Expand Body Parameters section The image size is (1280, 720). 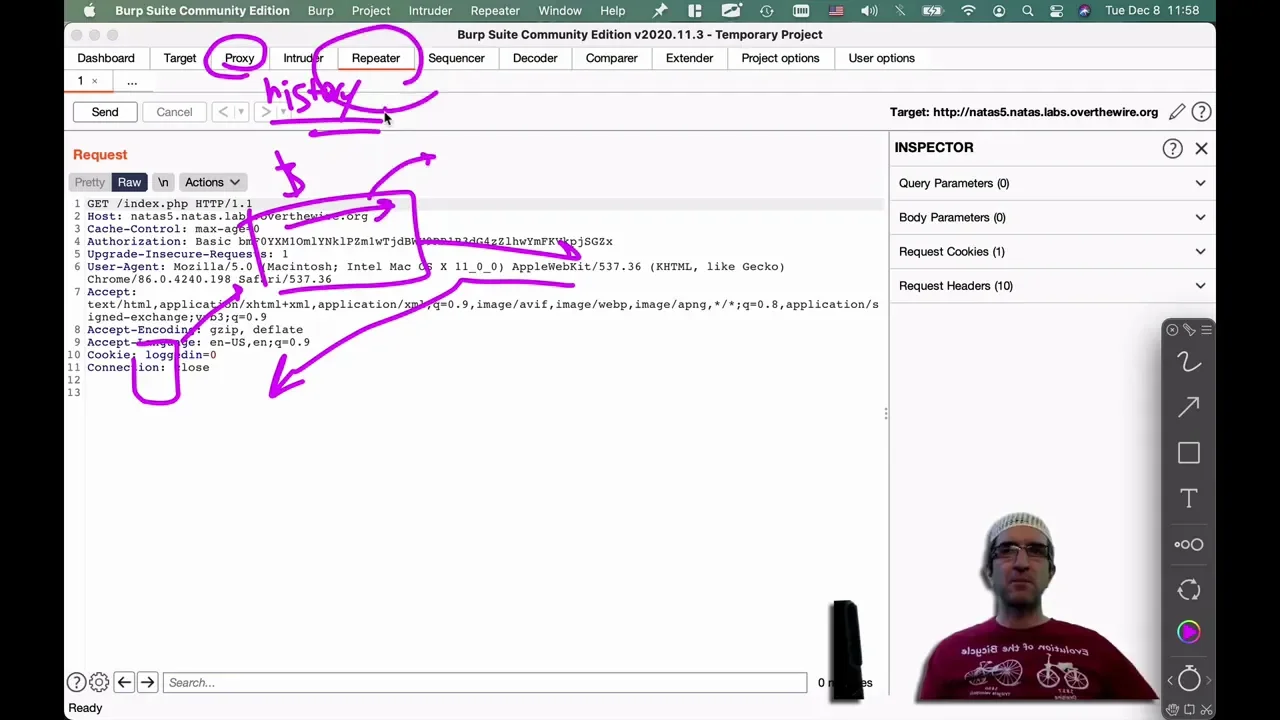1052,217
